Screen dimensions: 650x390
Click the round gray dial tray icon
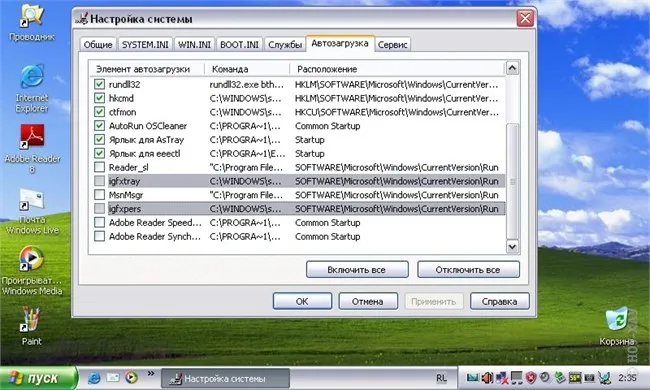(x=545, y=377)
